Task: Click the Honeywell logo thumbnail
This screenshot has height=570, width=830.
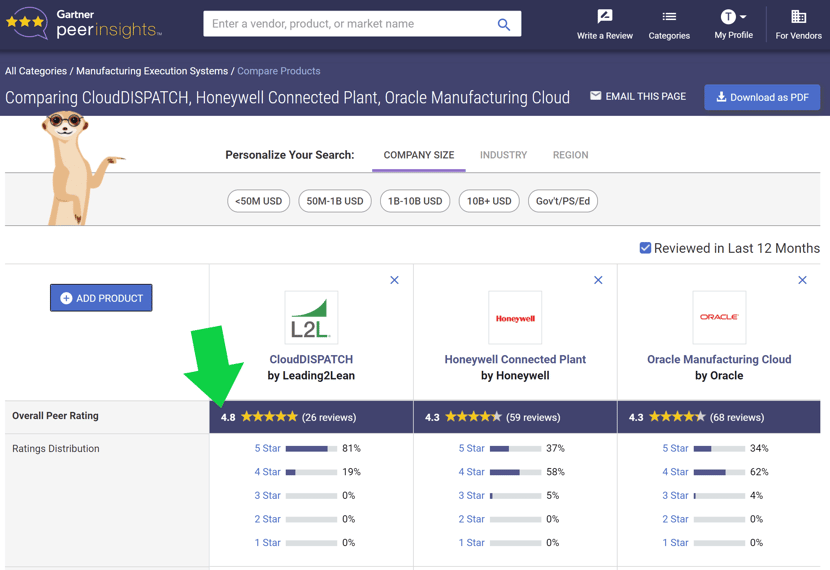Action: 515,318
